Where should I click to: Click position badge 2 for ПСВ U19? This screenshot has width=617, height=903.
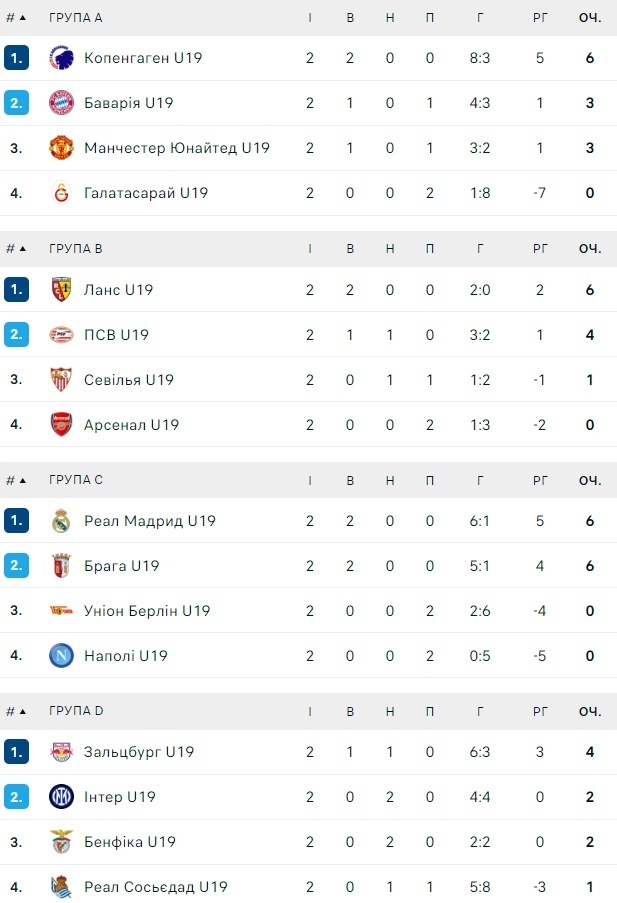pos(16,335)
